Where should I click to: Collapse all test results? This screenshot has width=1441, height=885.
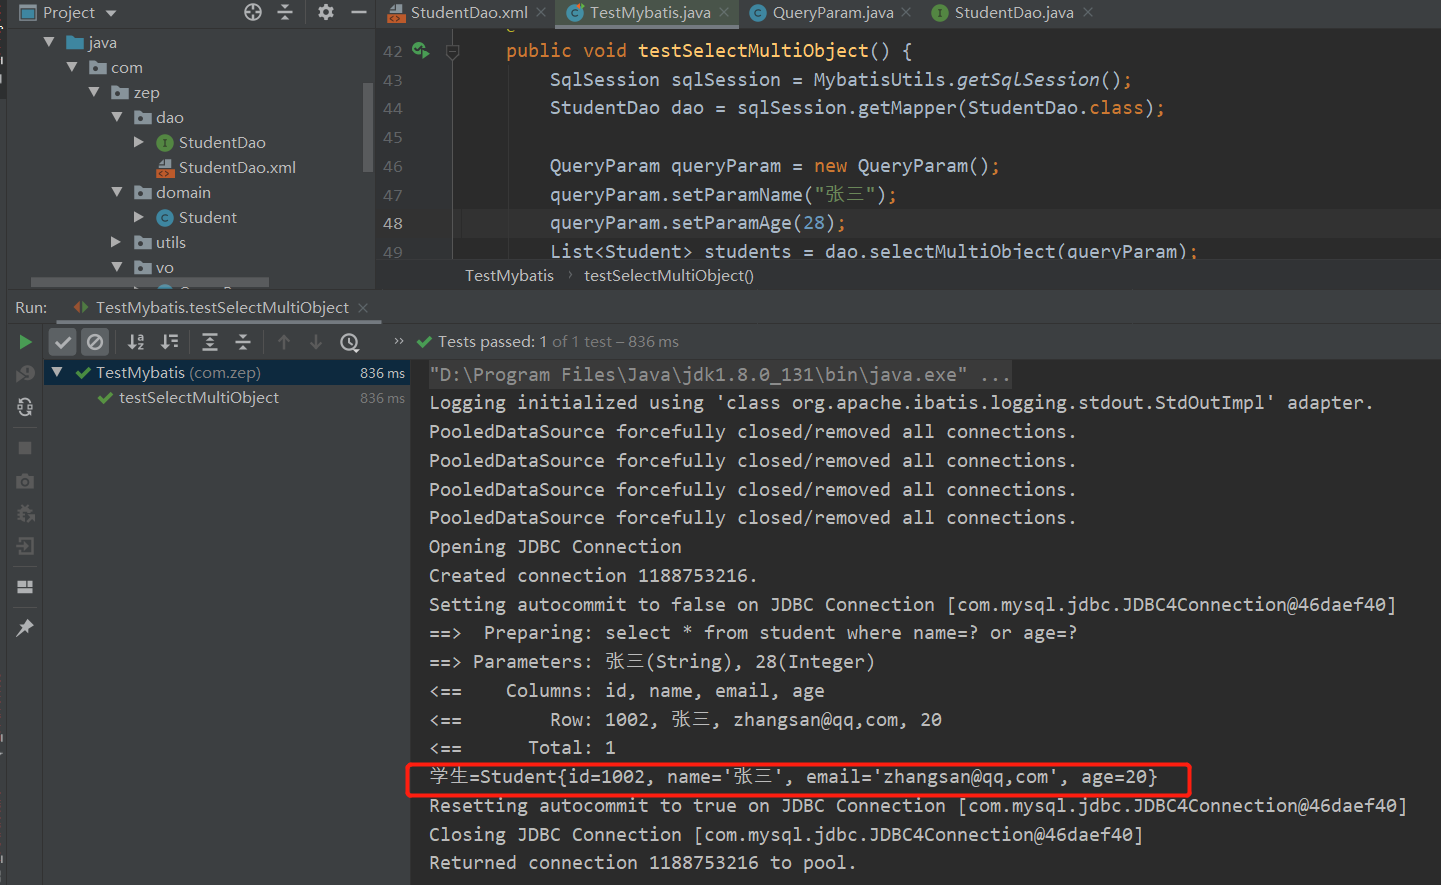coord(243,342)
